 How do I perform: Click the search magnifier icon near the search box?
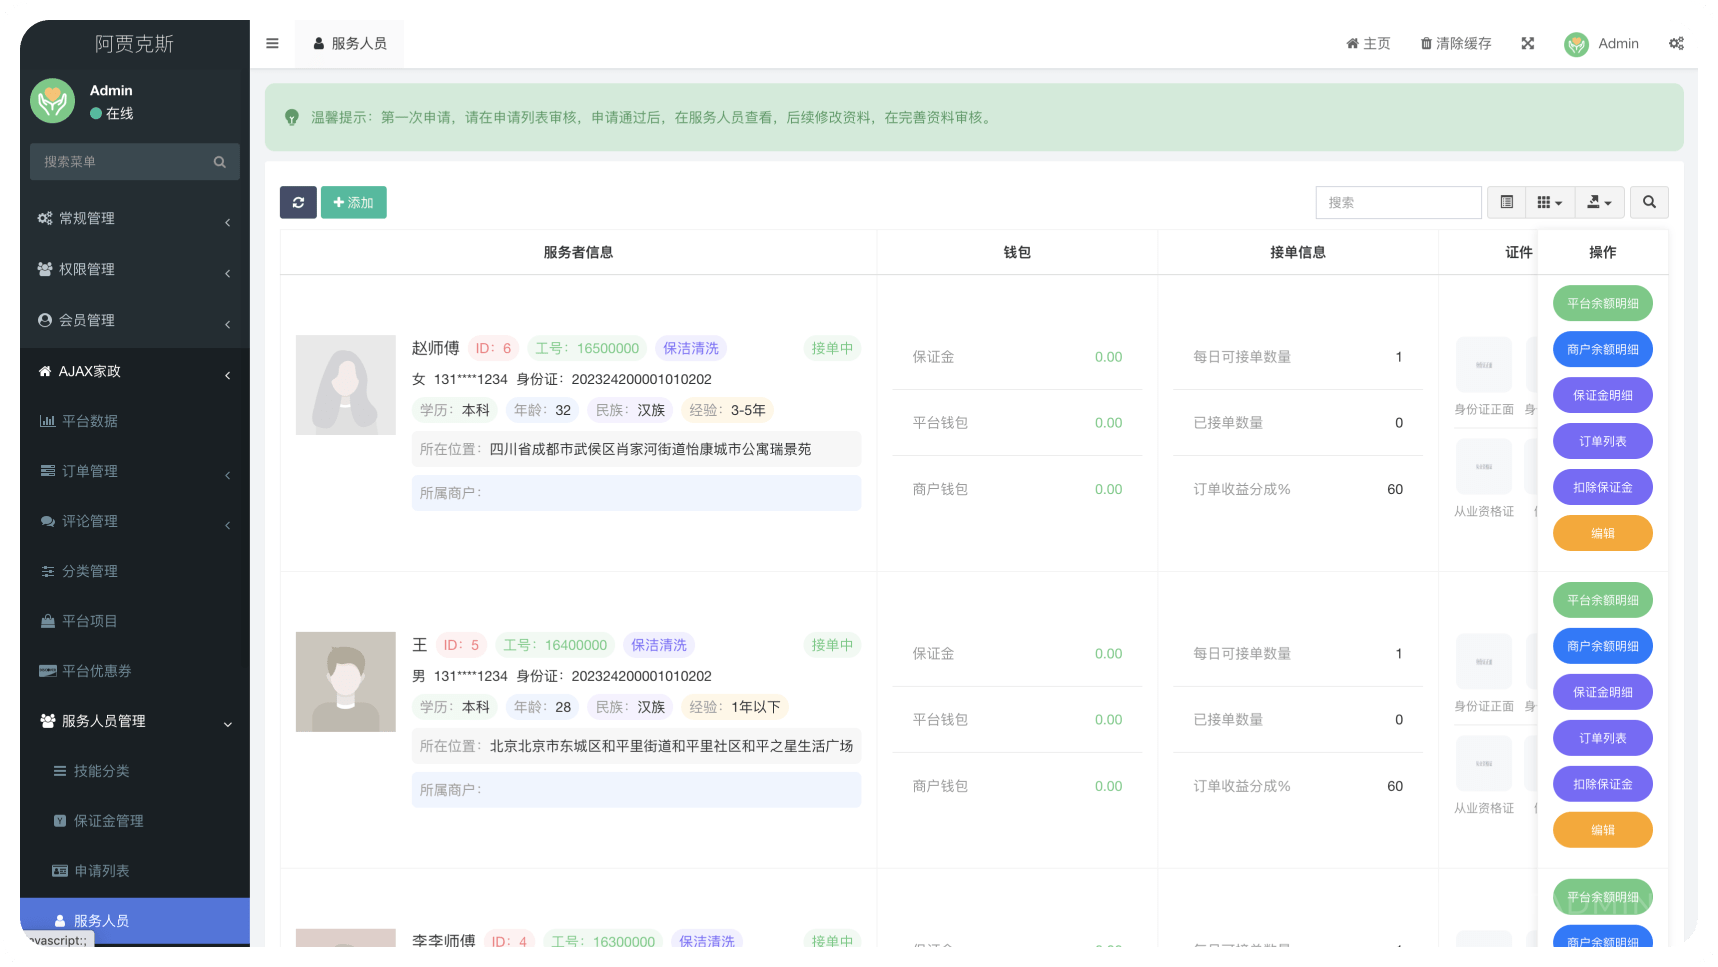1649,202
